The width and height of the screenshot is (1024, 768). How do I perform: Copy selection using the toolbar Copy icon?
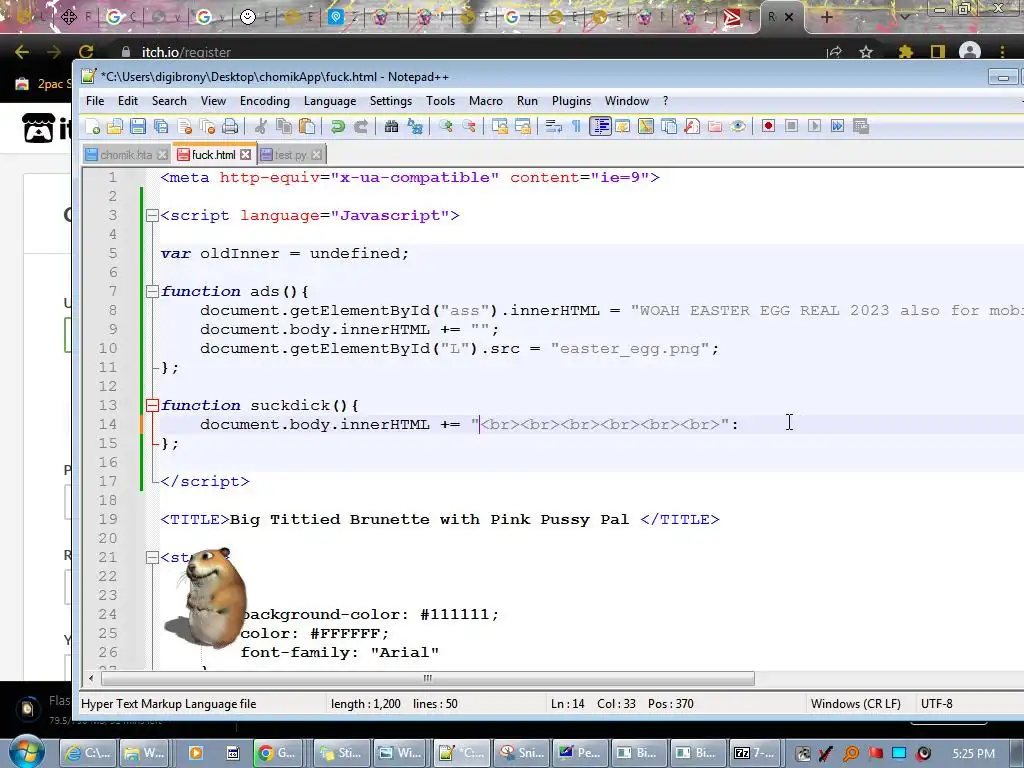284,126
